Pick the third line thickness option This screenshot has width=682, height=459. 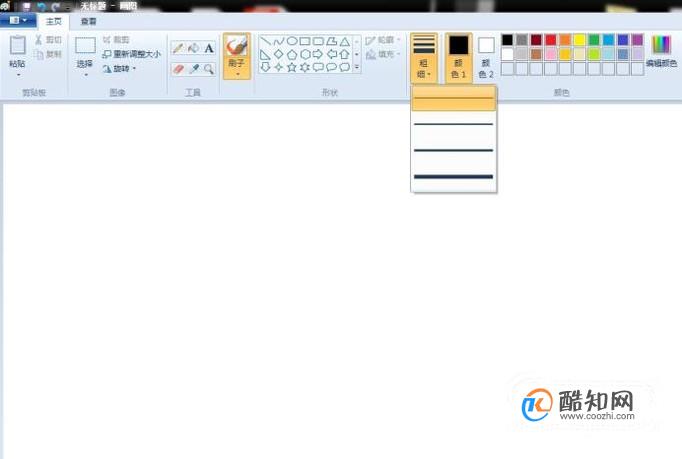click(454, 151)
